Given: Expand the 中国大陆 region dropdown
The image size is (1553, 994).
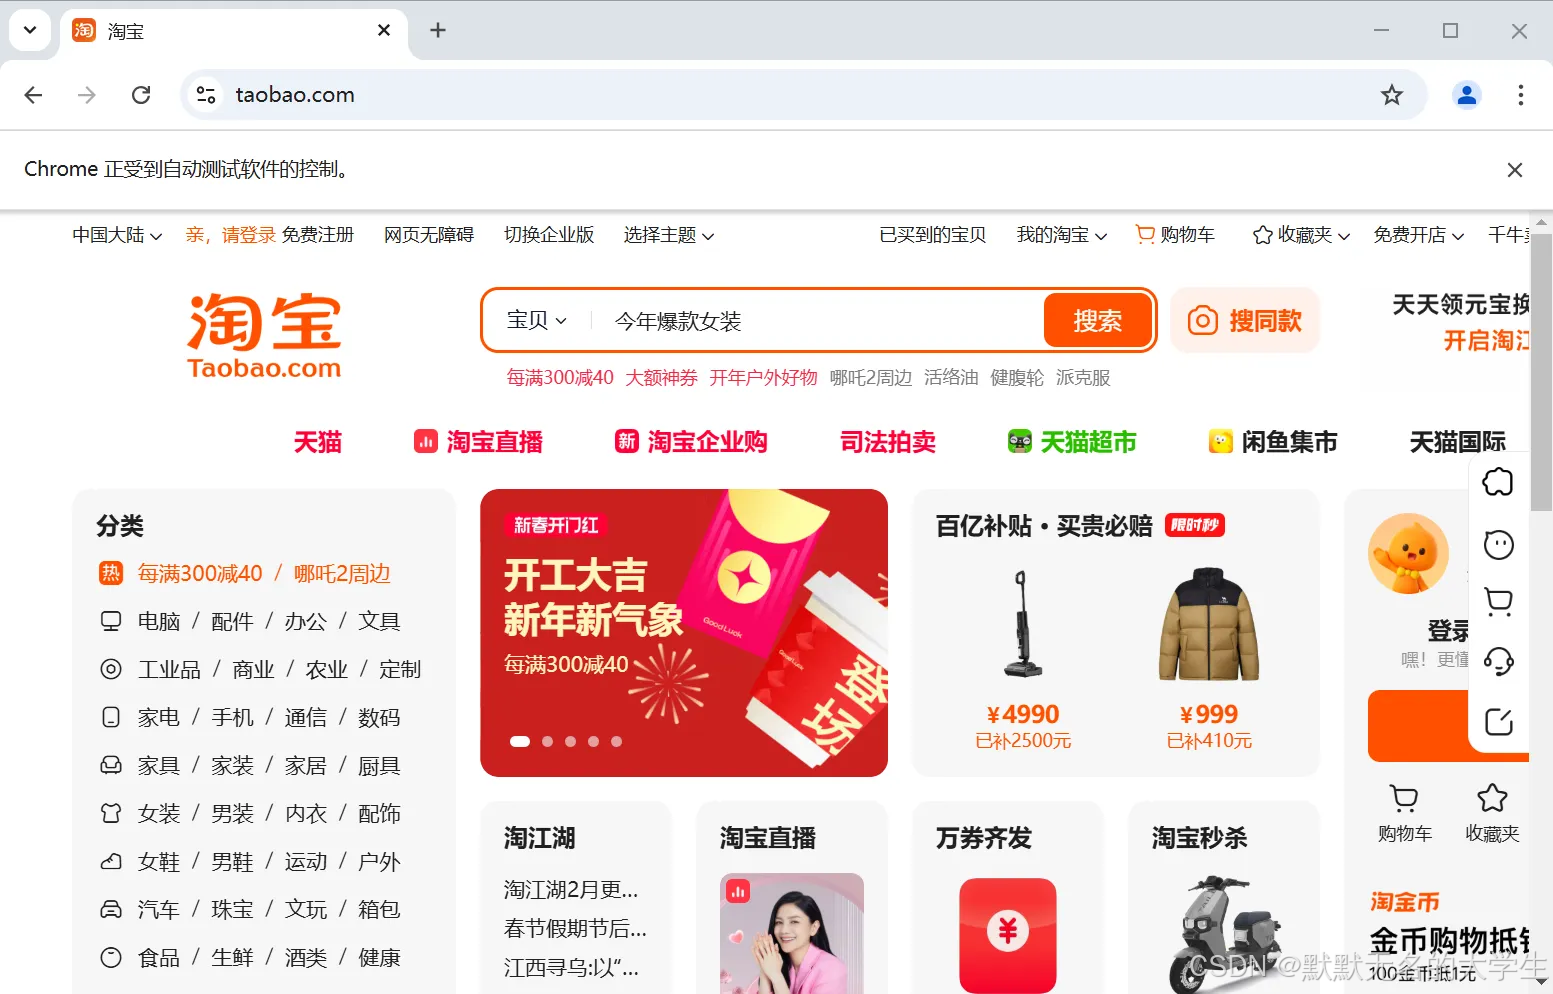Looking at the screenshot, I should (117, 235).
